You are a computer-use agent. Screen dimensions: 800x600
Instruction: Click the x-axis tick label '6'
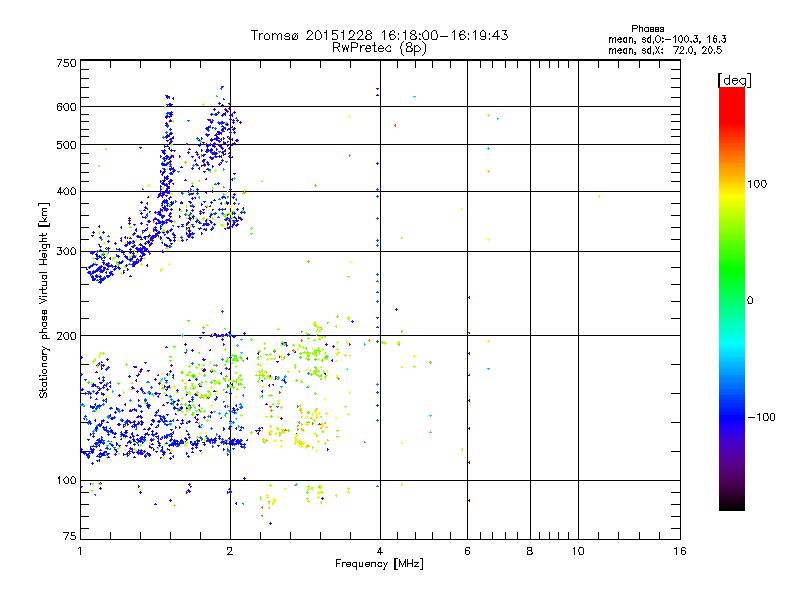[467, 551]
